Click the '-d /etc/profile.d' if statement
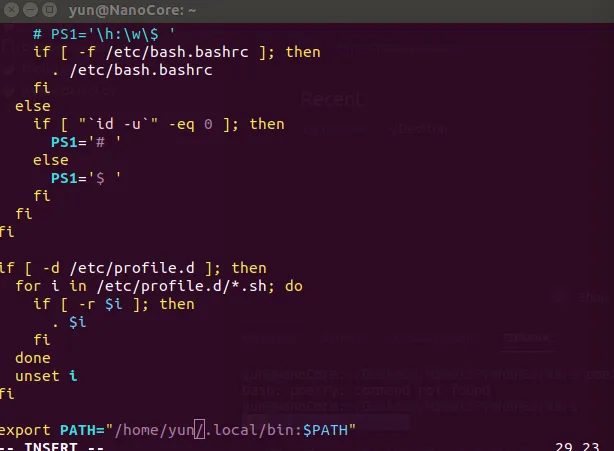The height and width of the screenshot is (451, 614). click(x=132, y=267)
